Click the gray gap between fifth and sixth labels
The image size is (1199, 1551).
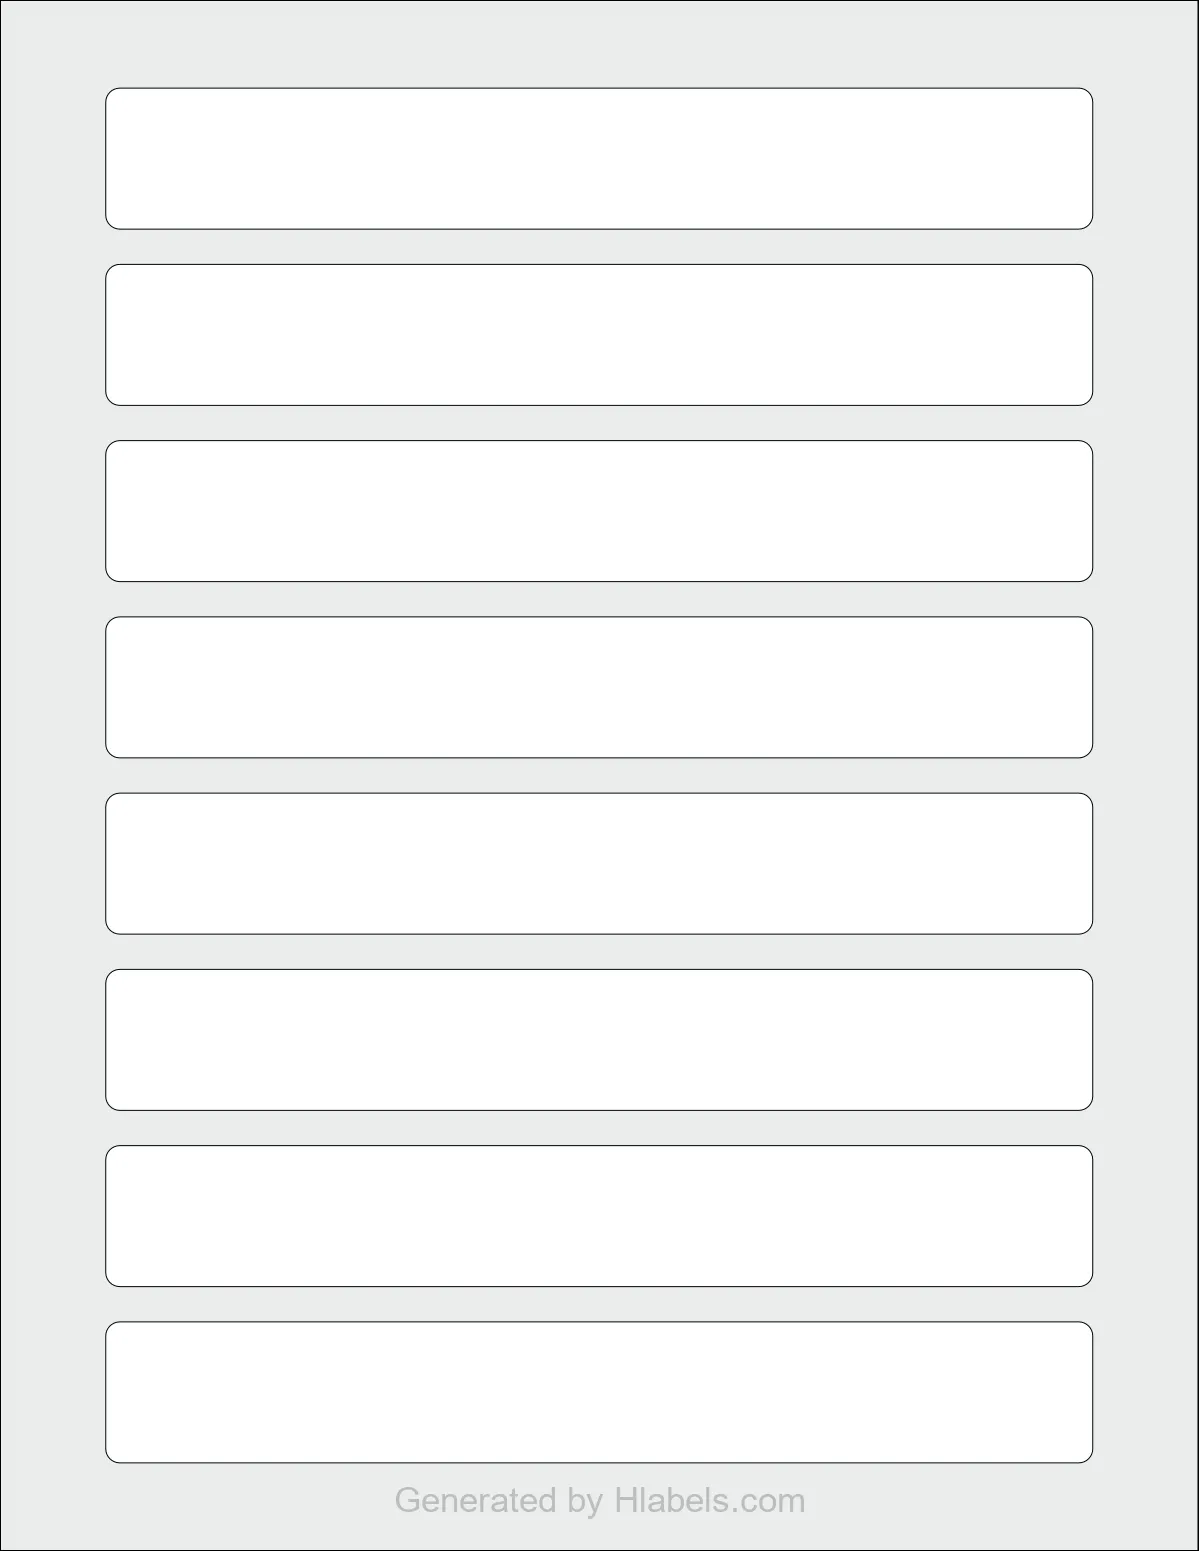coord(599,952)
